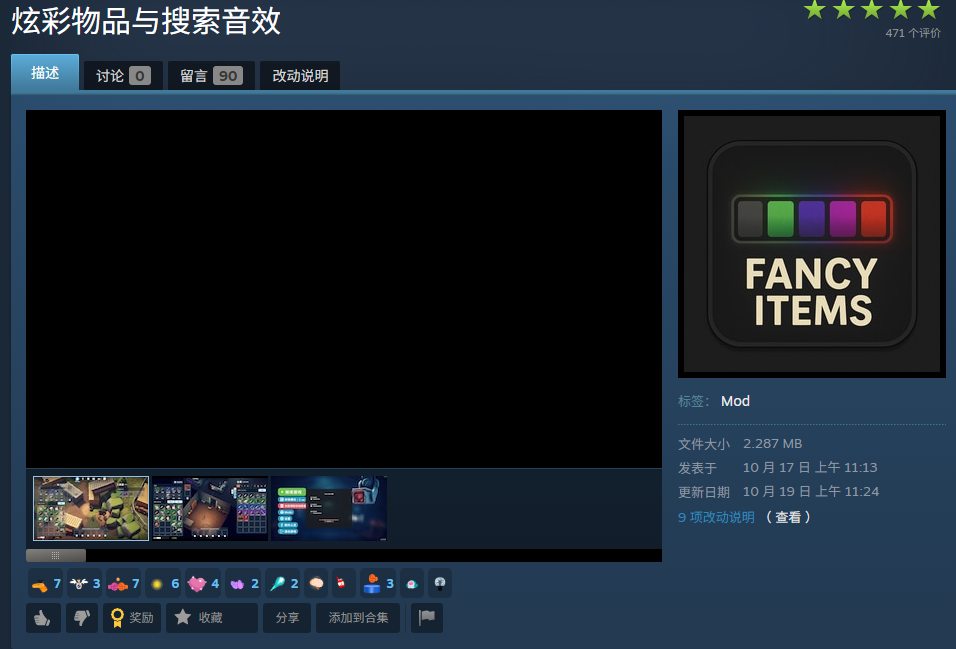
Task: Select the 描述 tab
Action: [x=44, y=73]
